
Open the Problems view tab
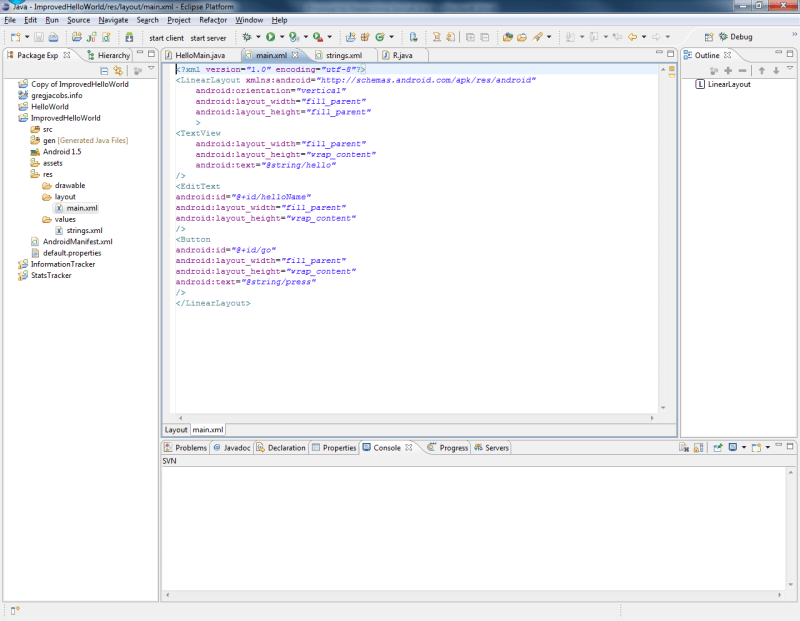tap(185, 448)
